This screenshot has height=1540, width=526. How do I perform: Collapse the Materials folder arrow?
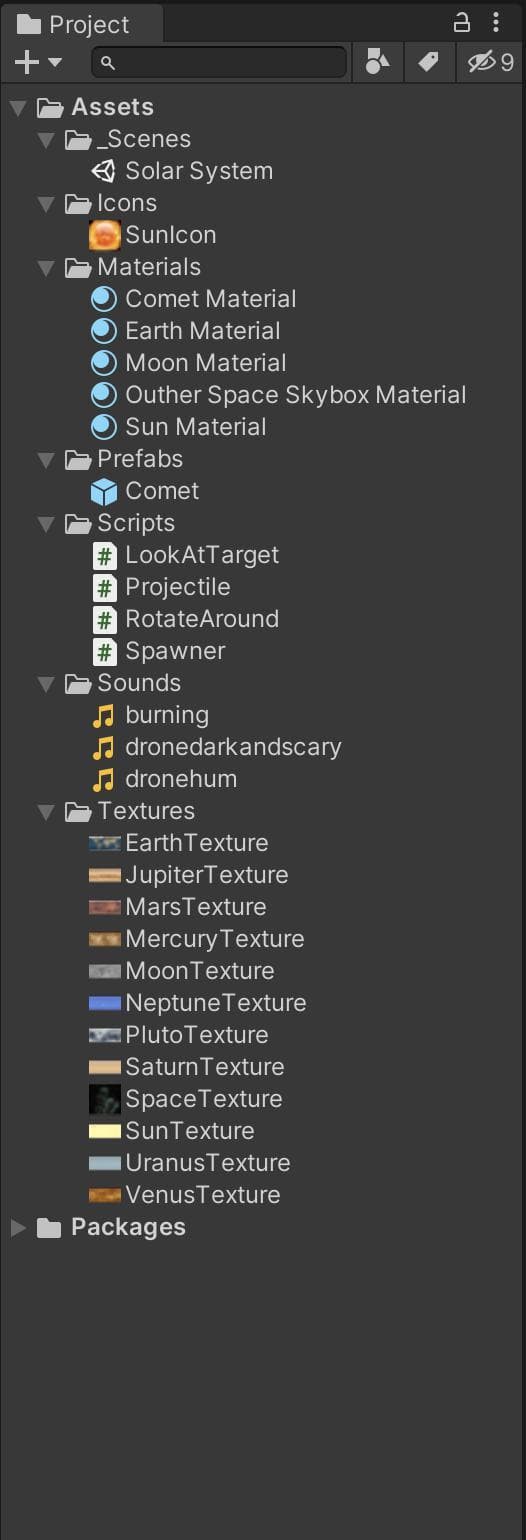click(x=45, y=267)
